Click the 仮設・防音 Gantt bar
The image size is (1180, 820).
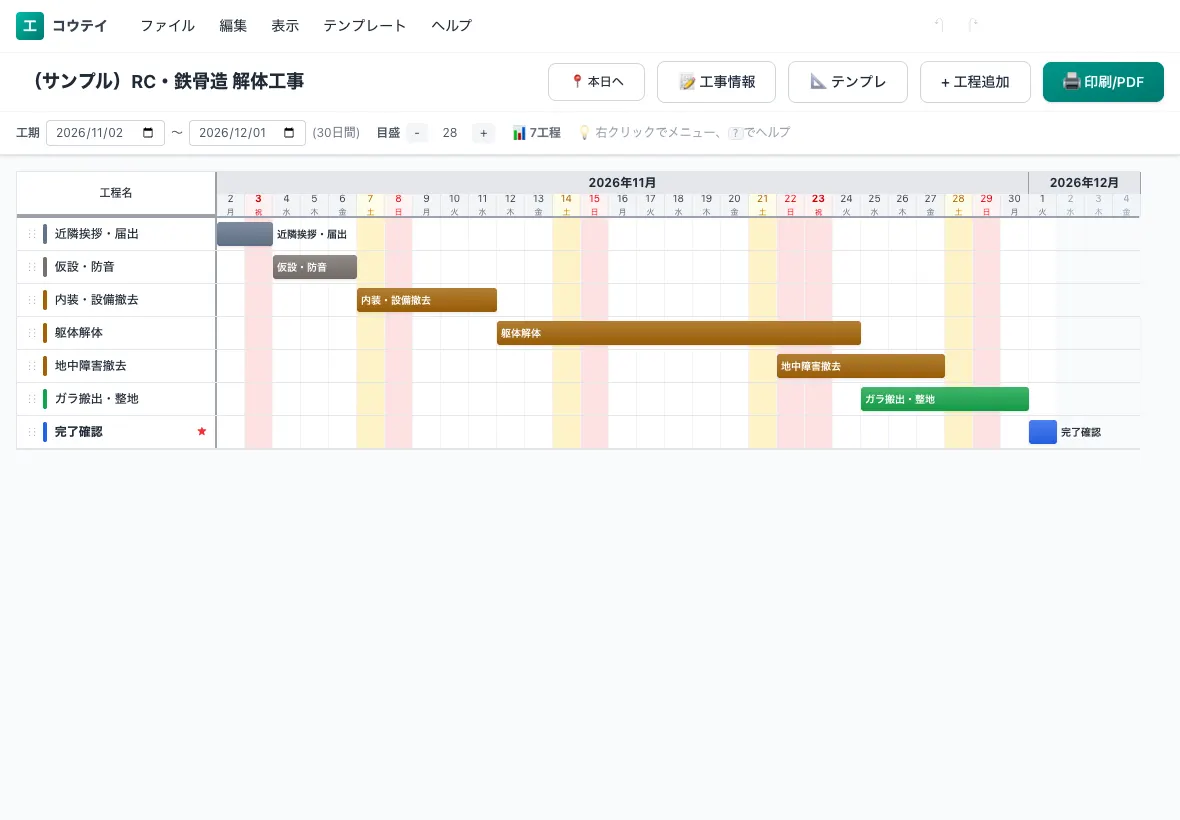coord(315,267)
